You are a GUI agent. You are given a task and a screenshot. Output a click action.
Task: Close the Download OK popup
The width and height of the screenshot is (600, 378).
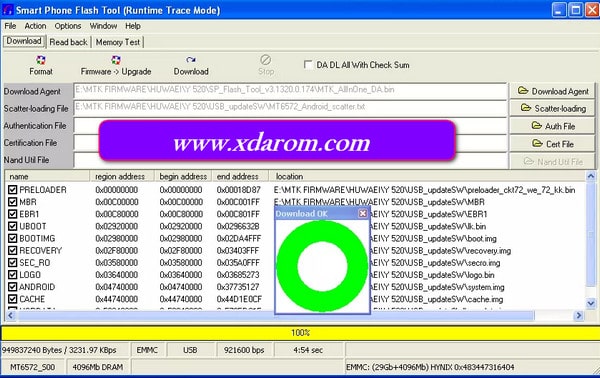coord(362,213)
